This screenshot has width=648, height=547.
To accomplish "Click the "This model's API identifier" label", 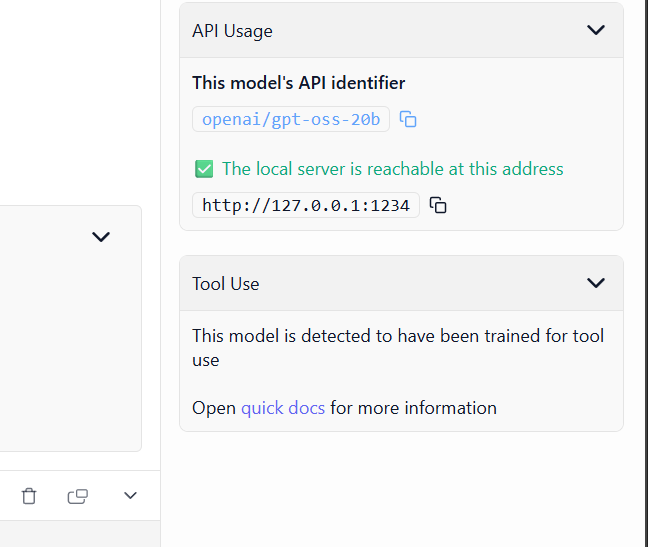I will (x=299, y=83).
